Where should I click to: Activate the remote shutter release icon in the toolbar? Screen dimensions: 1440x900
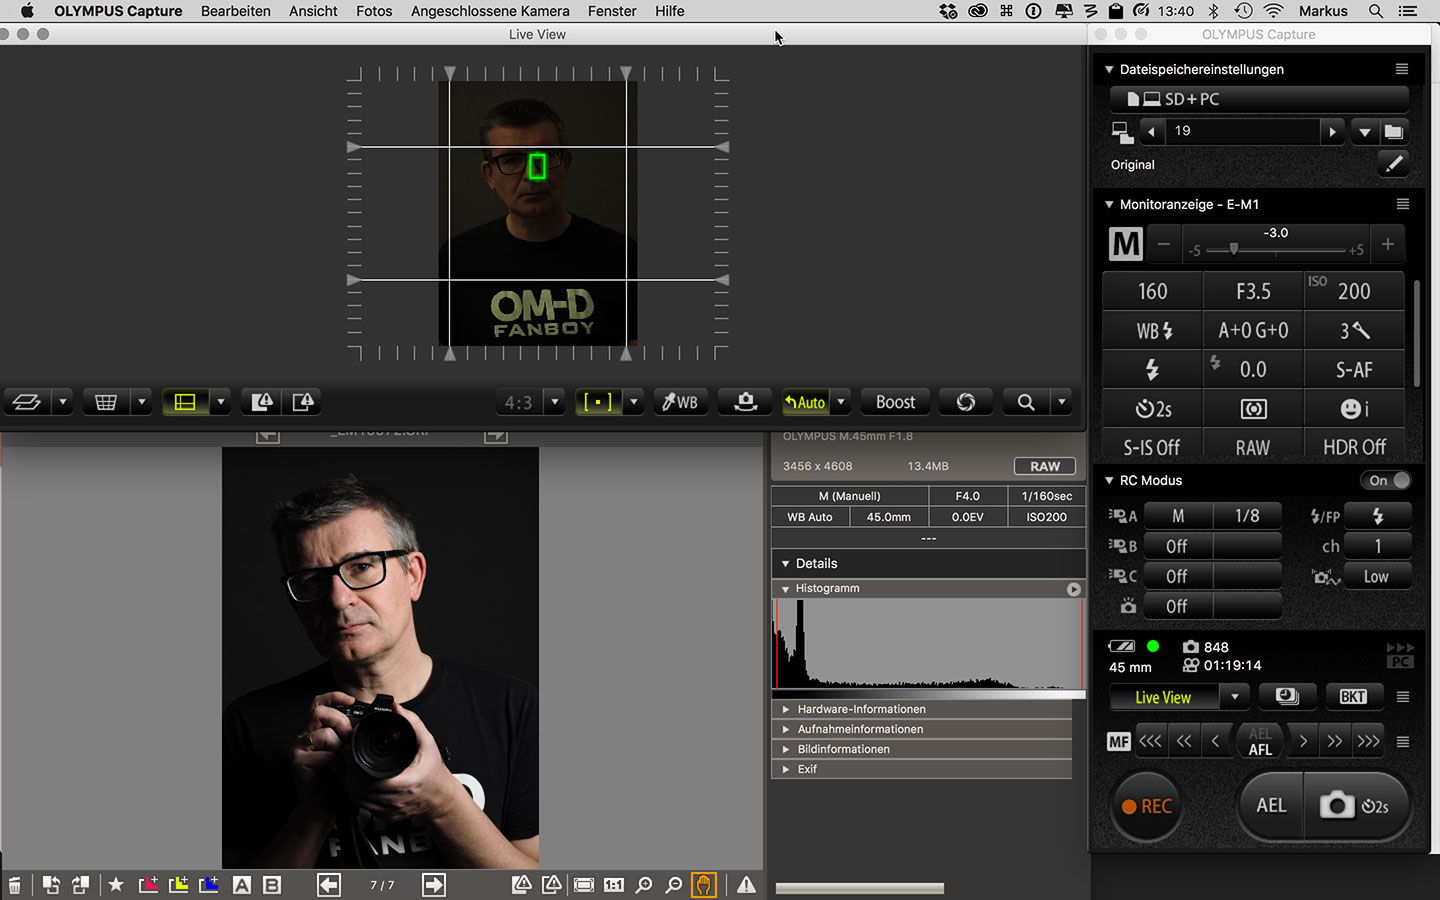[744, 401]
